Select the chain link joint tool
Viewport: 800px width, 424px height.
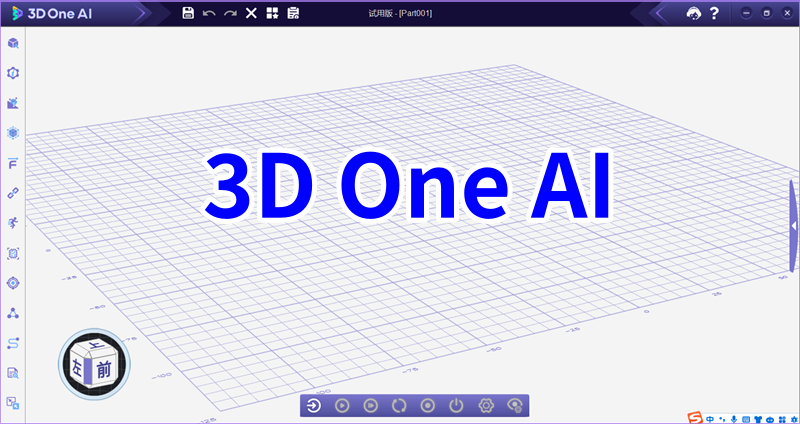pyautogui.click(x=13, y=193)
